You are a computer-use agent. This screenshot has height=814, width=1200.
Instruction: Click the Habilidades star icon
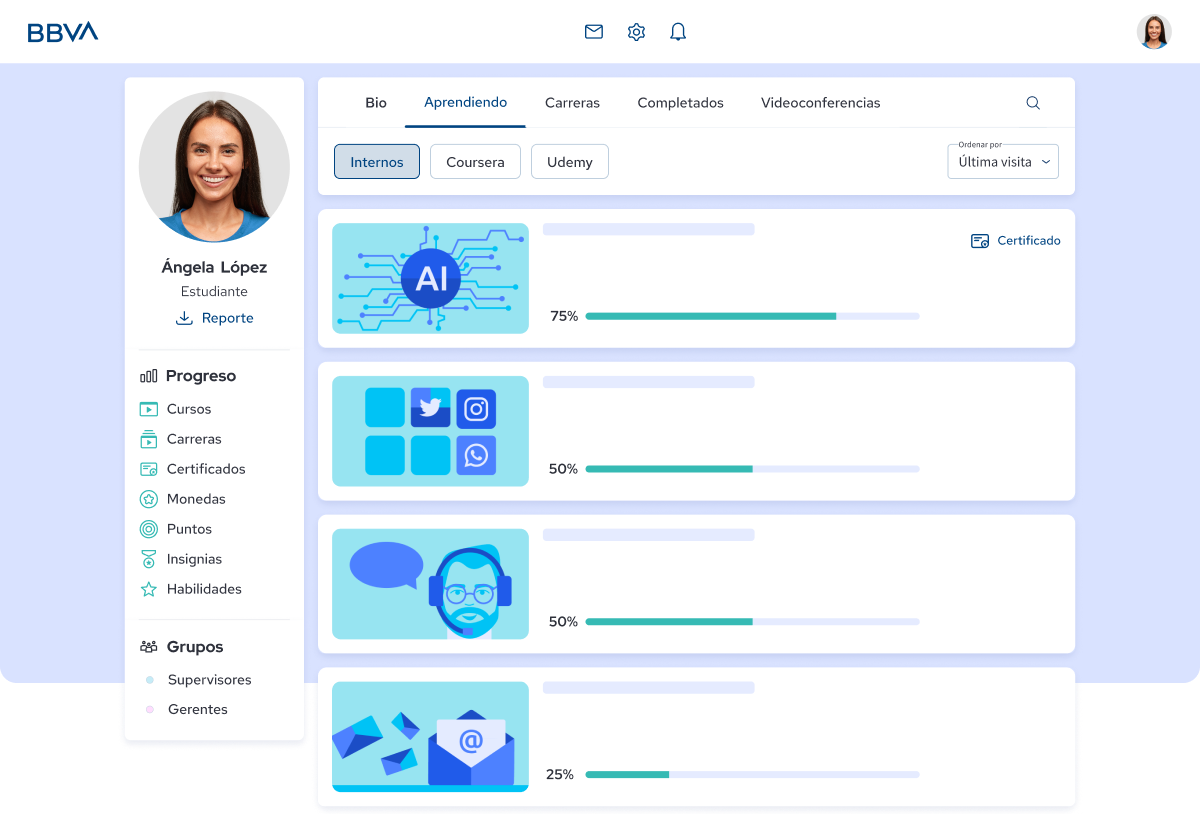point(149,589)
